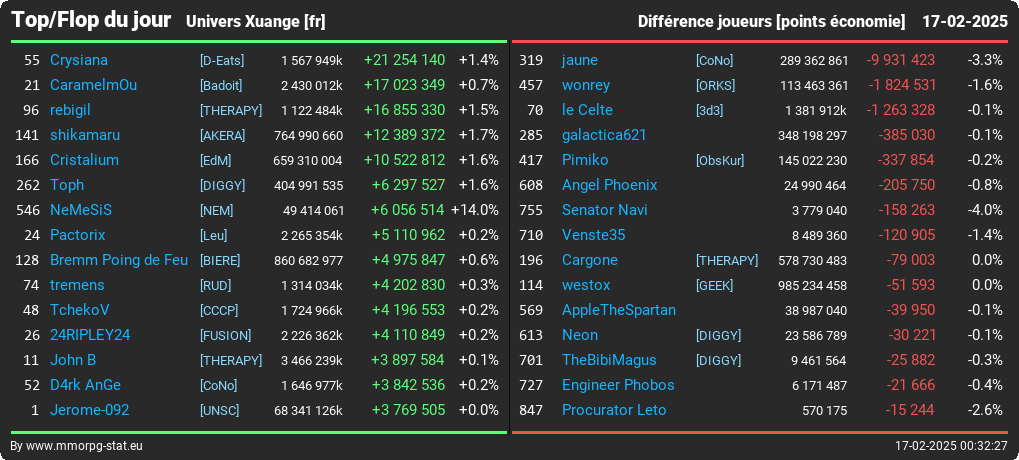The width and height of the screenshot is (1019, 460).
Task: Click CoNo tag in jaune row
Action: tap(715, 60)
